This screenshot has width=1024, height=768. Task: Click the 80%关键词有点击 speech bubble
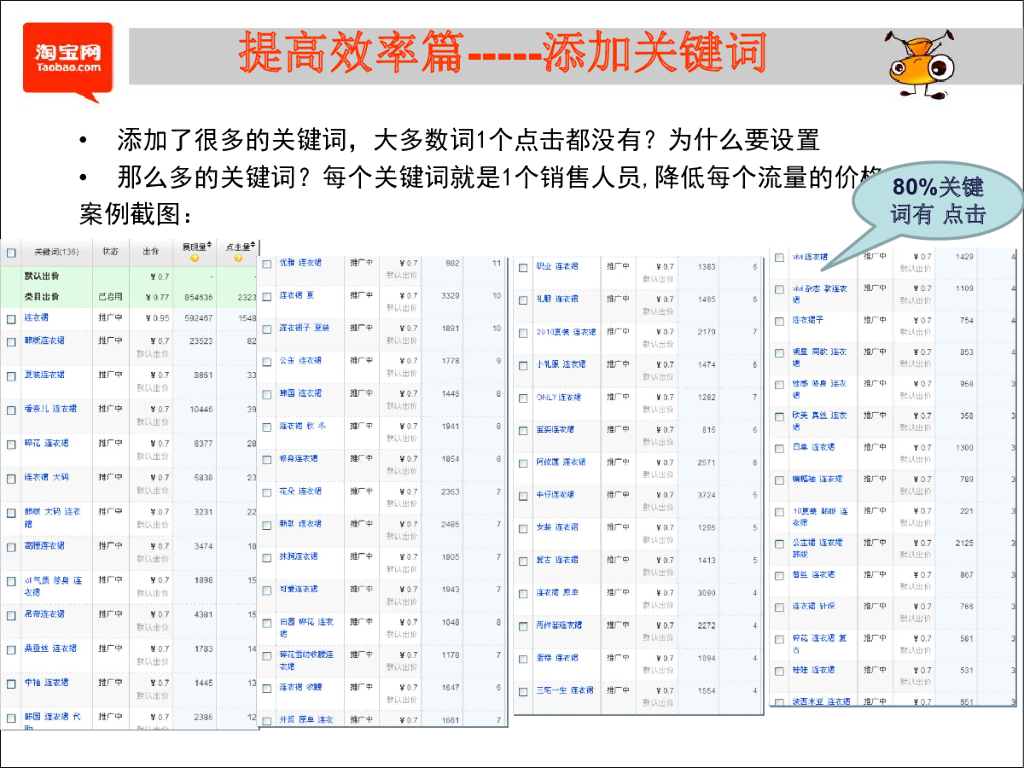pyautogui.click(x=936, y=200)
